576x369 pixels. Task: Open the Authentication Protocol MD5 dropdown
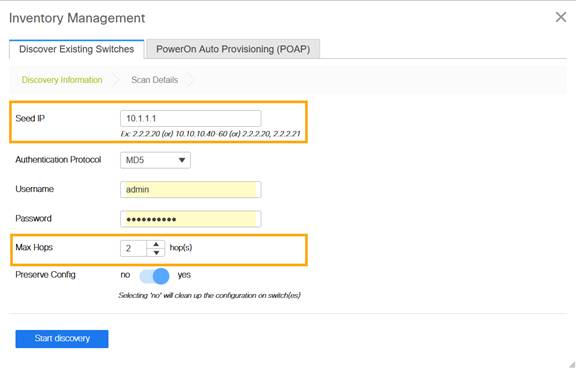point(155,160)
